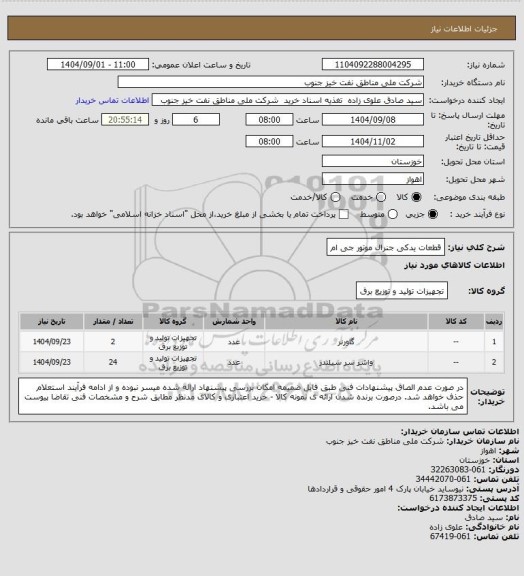Click the need number field 1104092288004295
The width and height of the screenshot is (524, 576).
click(x=373, y=64)
